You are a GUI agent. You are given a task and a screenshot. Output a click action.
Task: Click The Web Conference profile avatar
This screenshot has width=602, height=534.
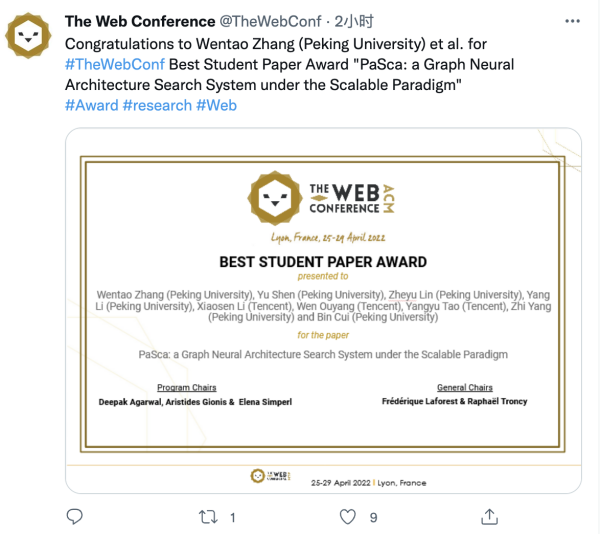pyautogui.click(x=29, y=37)
